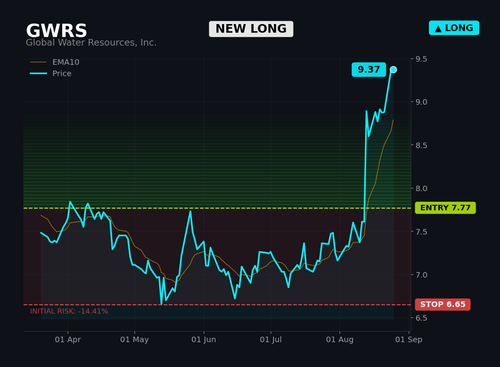Click the 01 Jul axis label
The image size is (500, 367).
click(x=271, y=339)
